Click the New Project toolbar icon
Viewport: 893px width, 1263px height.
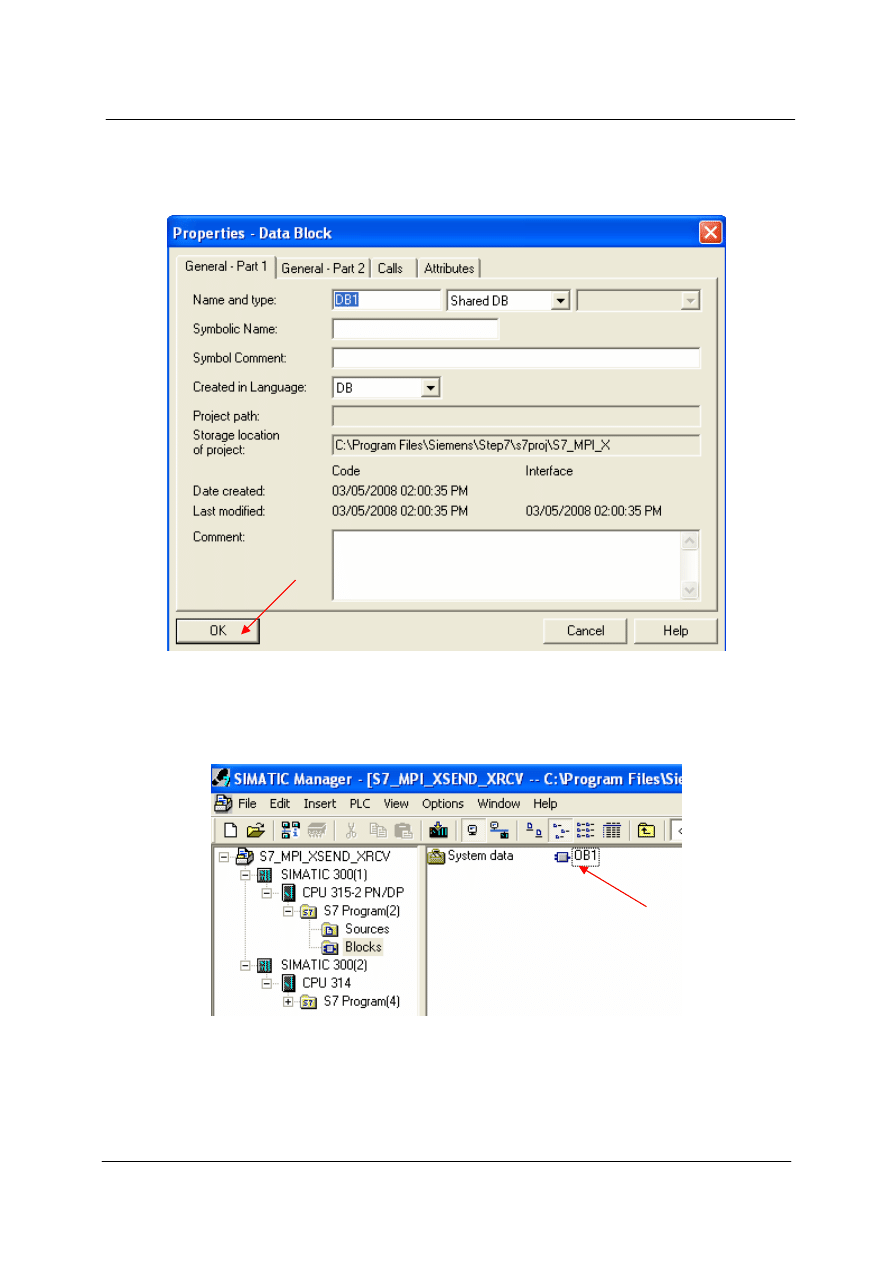click(x=230, y=829)
